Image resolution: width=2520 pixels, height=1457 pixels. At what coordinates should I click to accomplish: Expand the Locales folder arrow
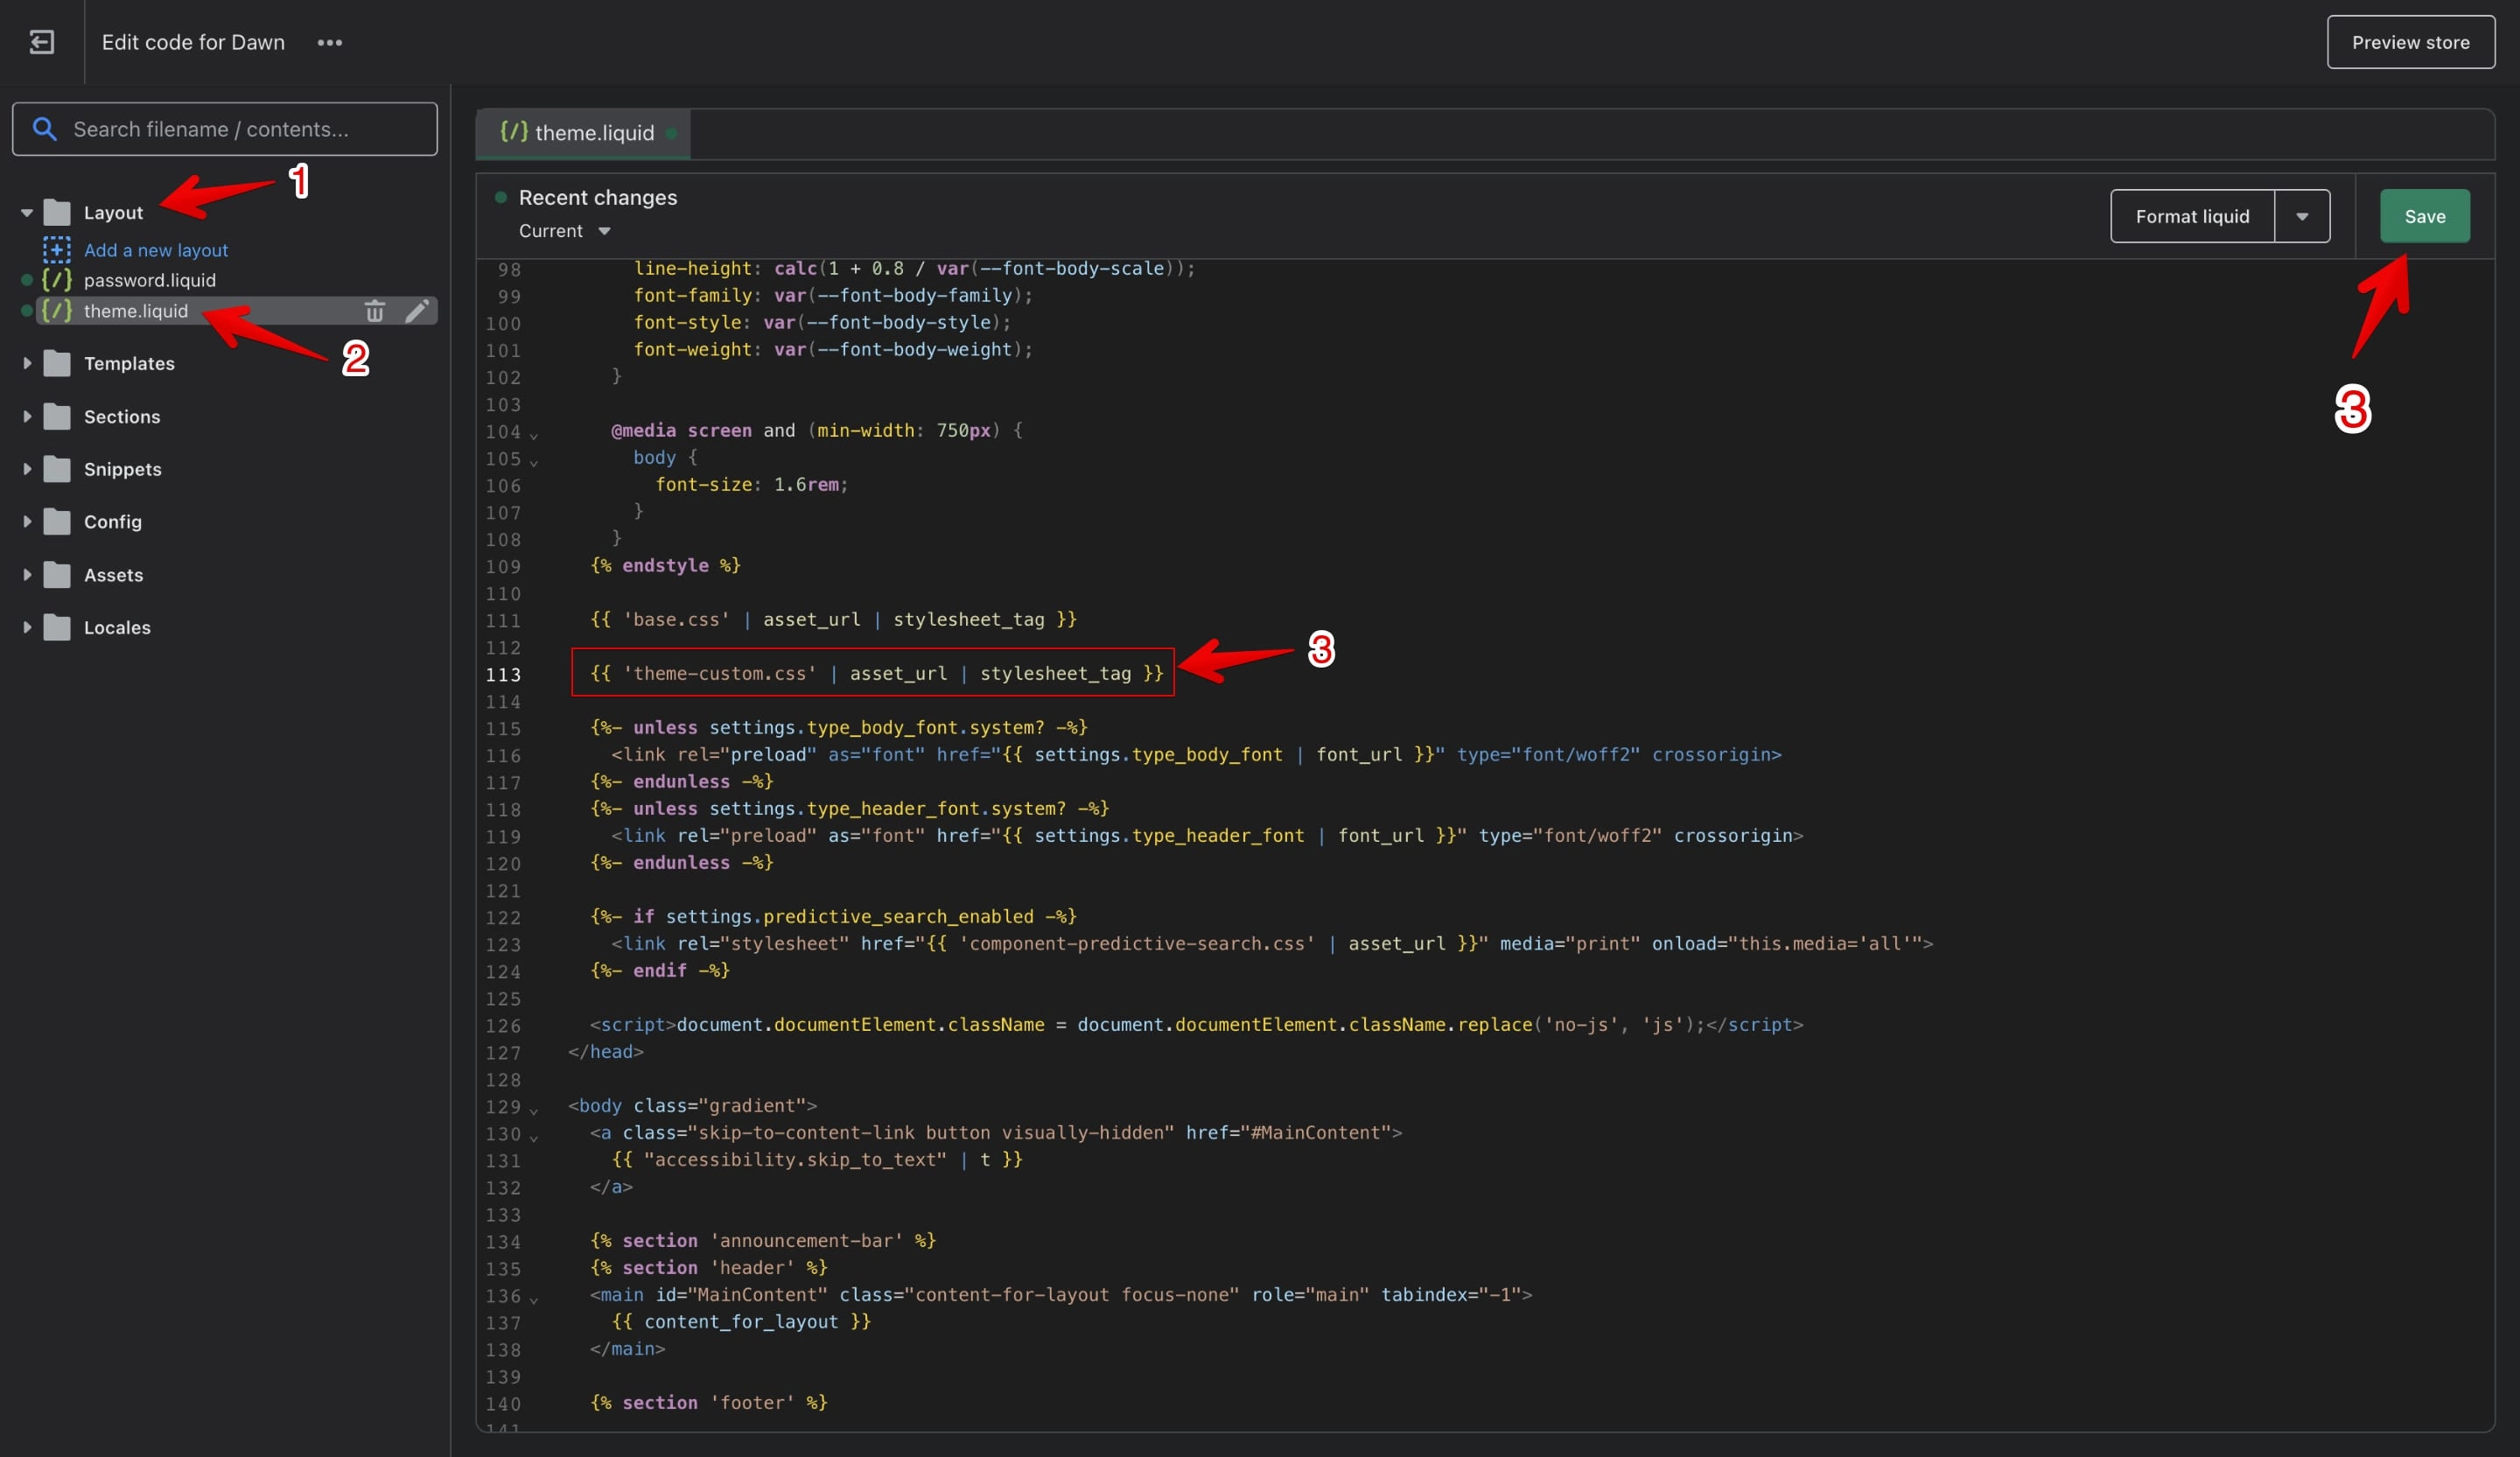(x=27, y=628)
